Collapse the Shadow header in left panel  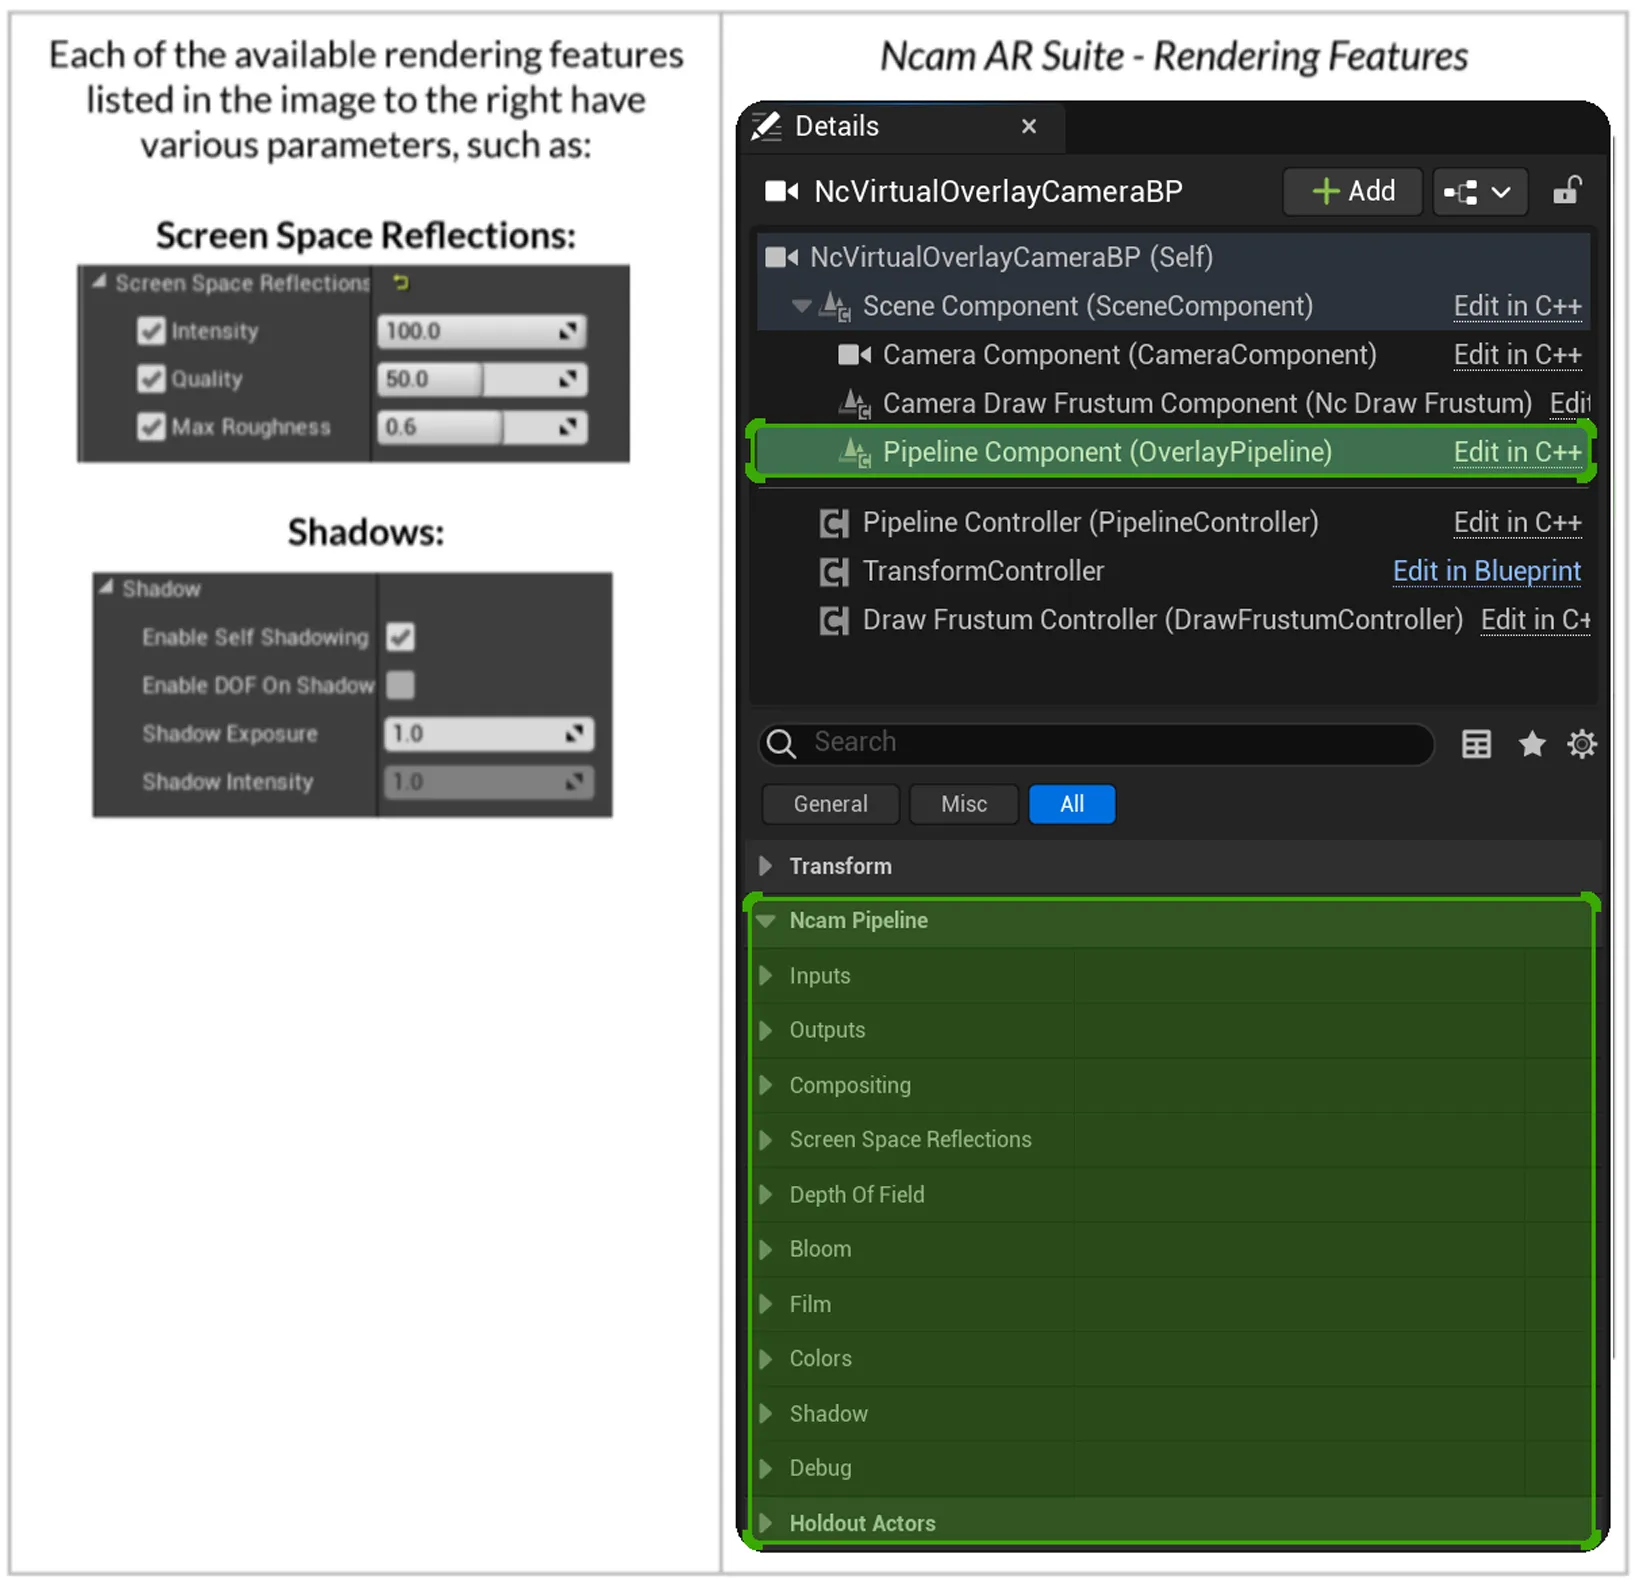click(x=106, y=588)
